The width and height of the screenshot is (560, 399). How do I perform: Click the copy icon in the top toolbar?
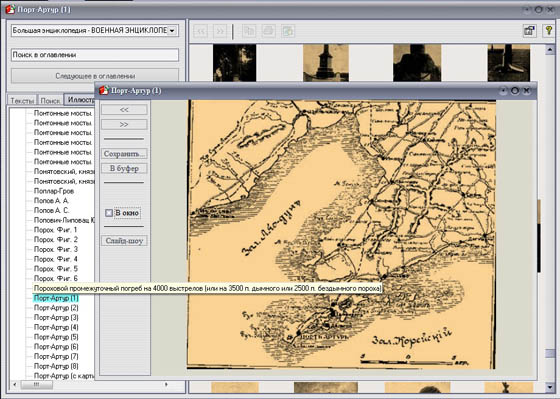pos(249,31)
